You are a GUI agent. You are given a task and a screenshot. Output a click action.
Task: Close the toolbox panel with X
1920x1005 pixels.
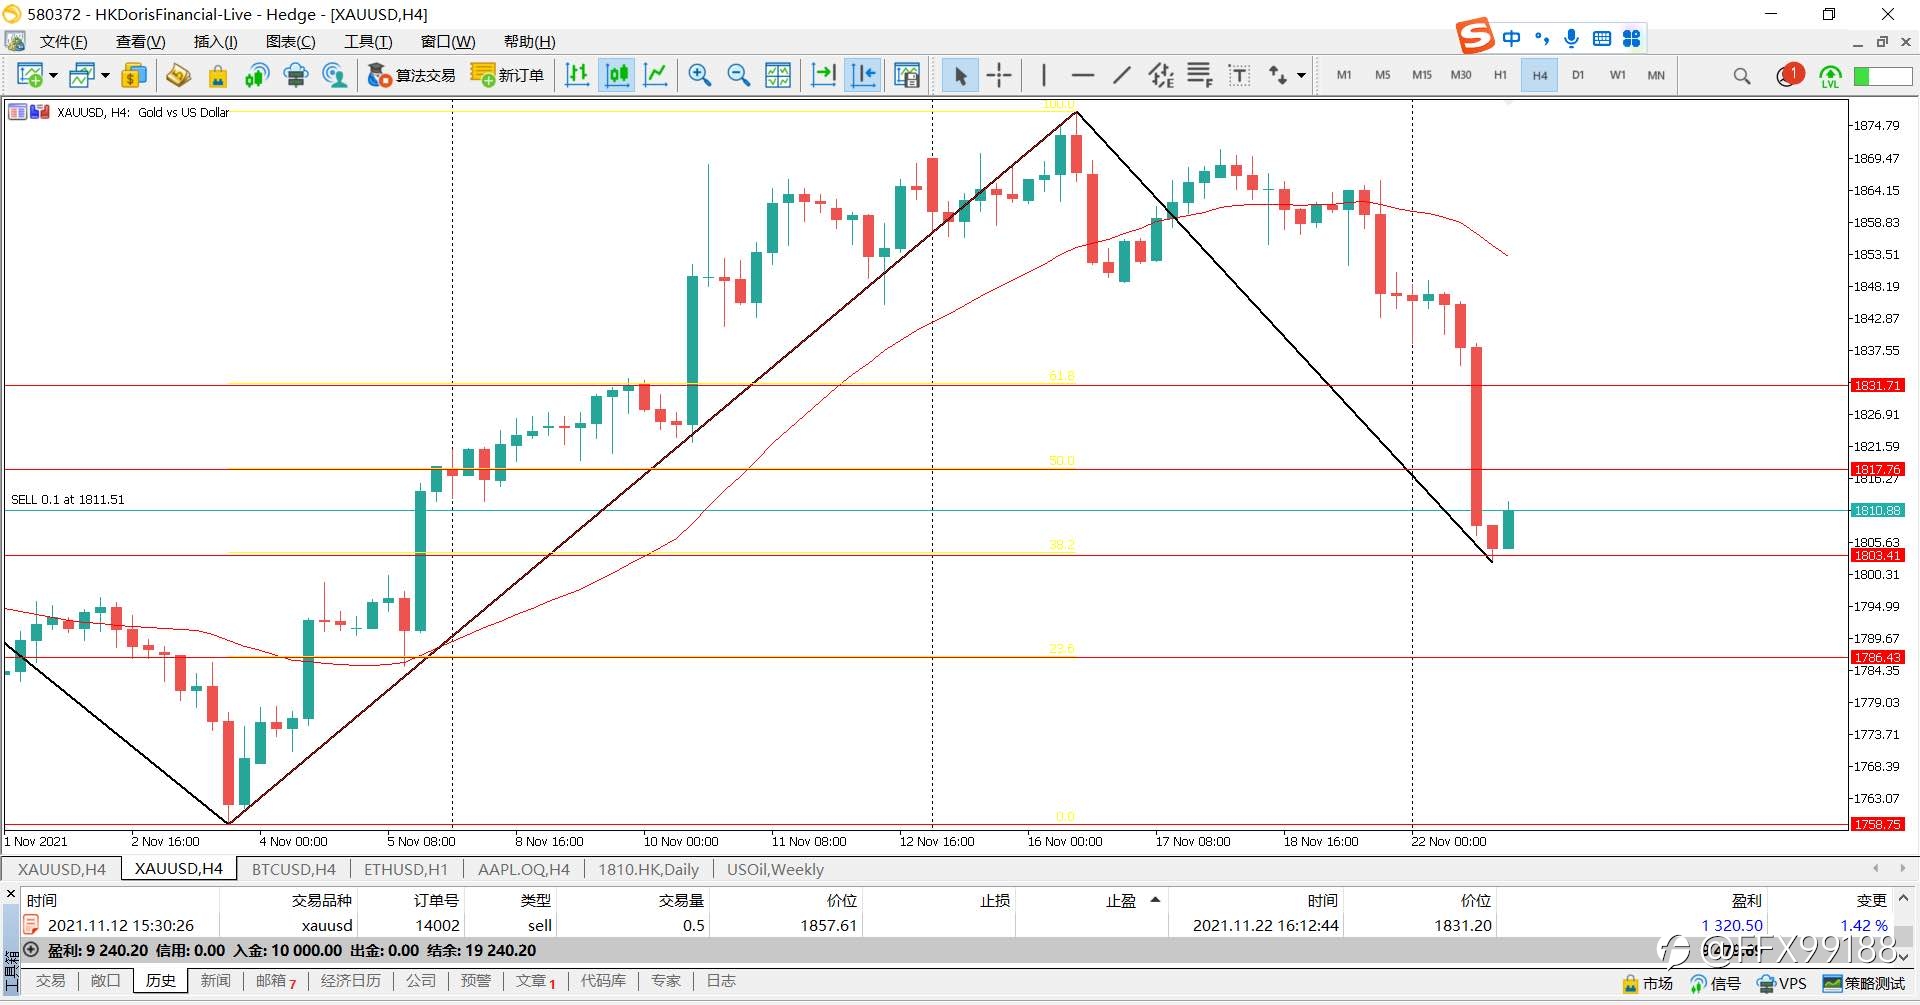(x=11, y=894)
